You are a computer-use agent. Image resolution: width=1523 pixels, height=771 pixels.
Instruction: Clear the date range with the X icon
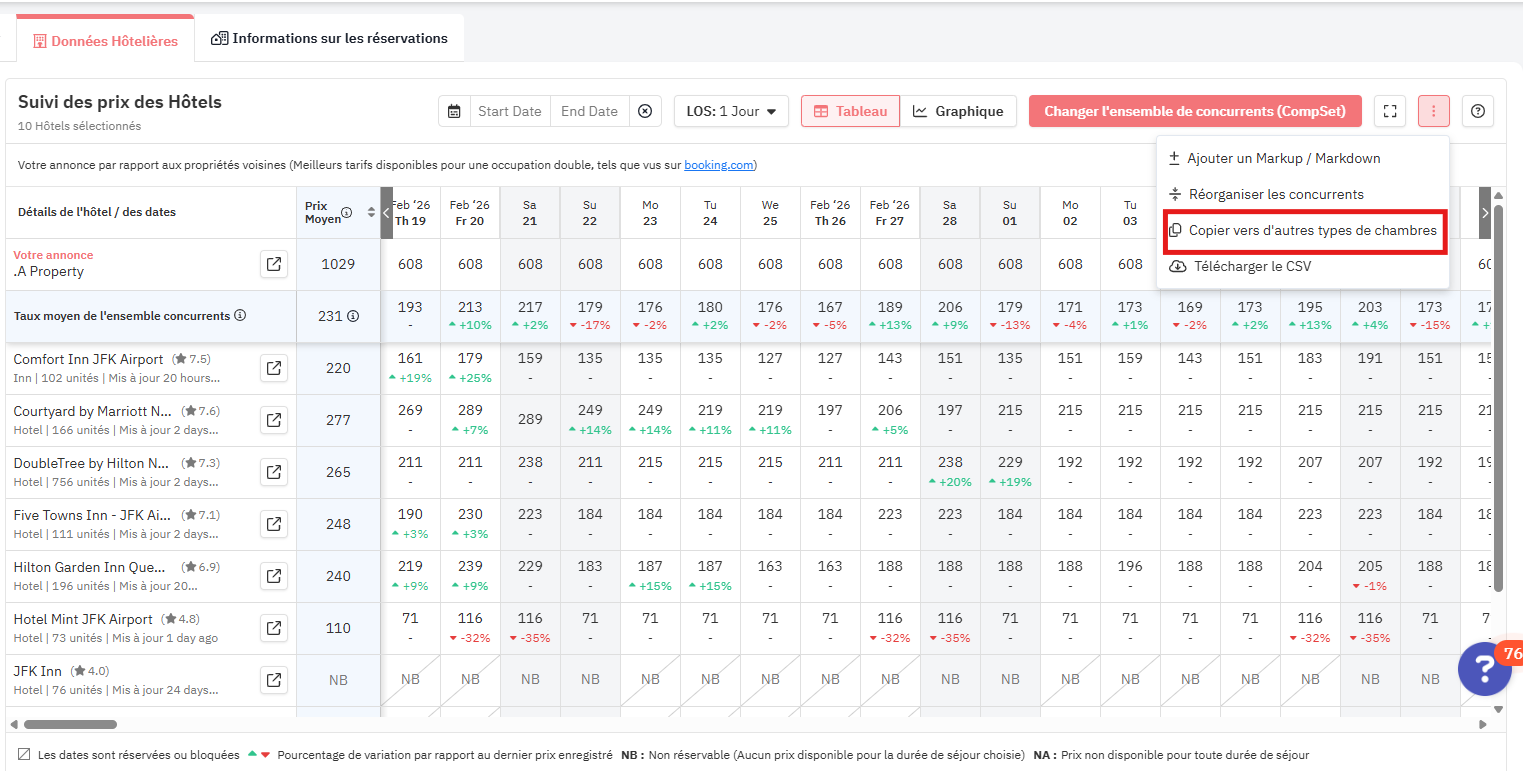tap(645, 111)
